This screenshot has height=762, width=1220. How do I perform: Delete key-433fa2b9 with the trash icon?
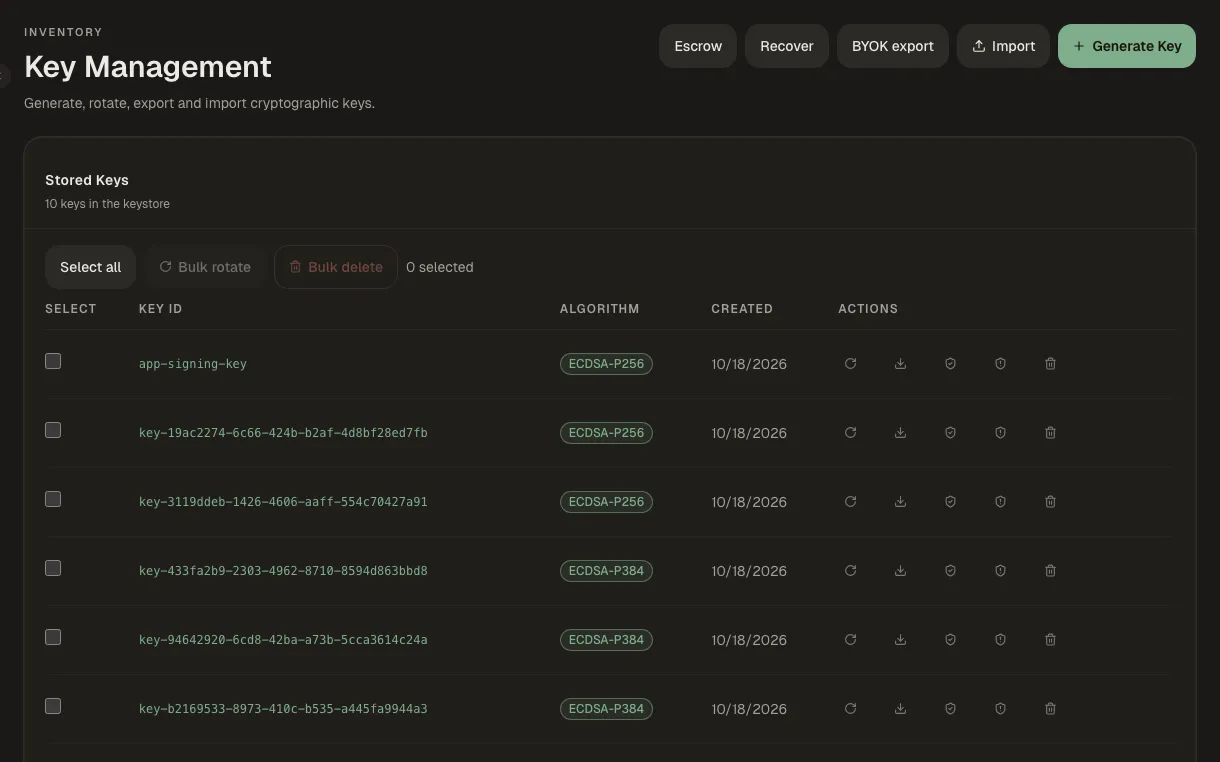click(x=1050, y=571)
